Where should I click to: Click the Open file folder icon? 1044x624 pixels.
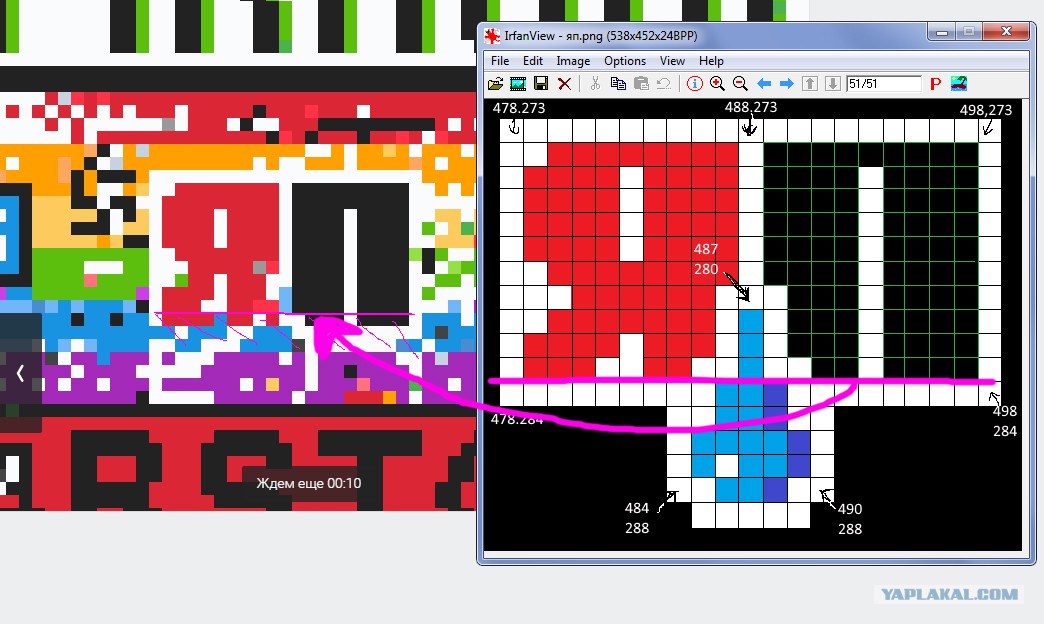point(495,83)
